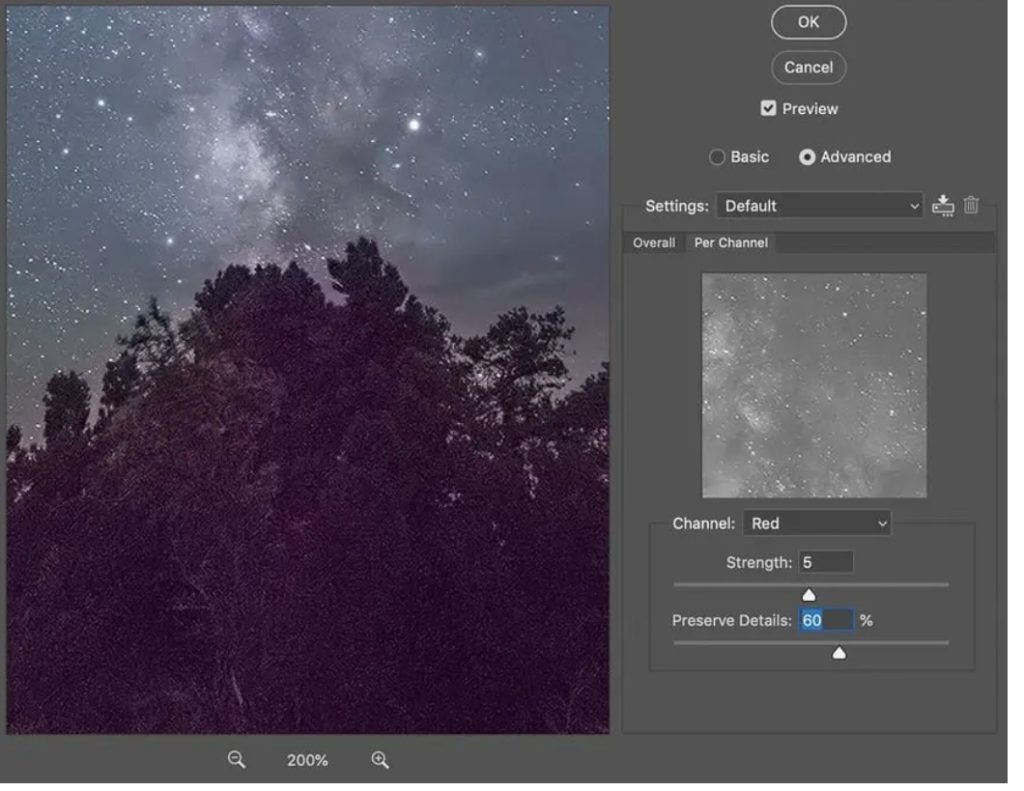Switch to the Overall tab
This screenshot has width=1024, height=791.
click(x=654, y=243)
